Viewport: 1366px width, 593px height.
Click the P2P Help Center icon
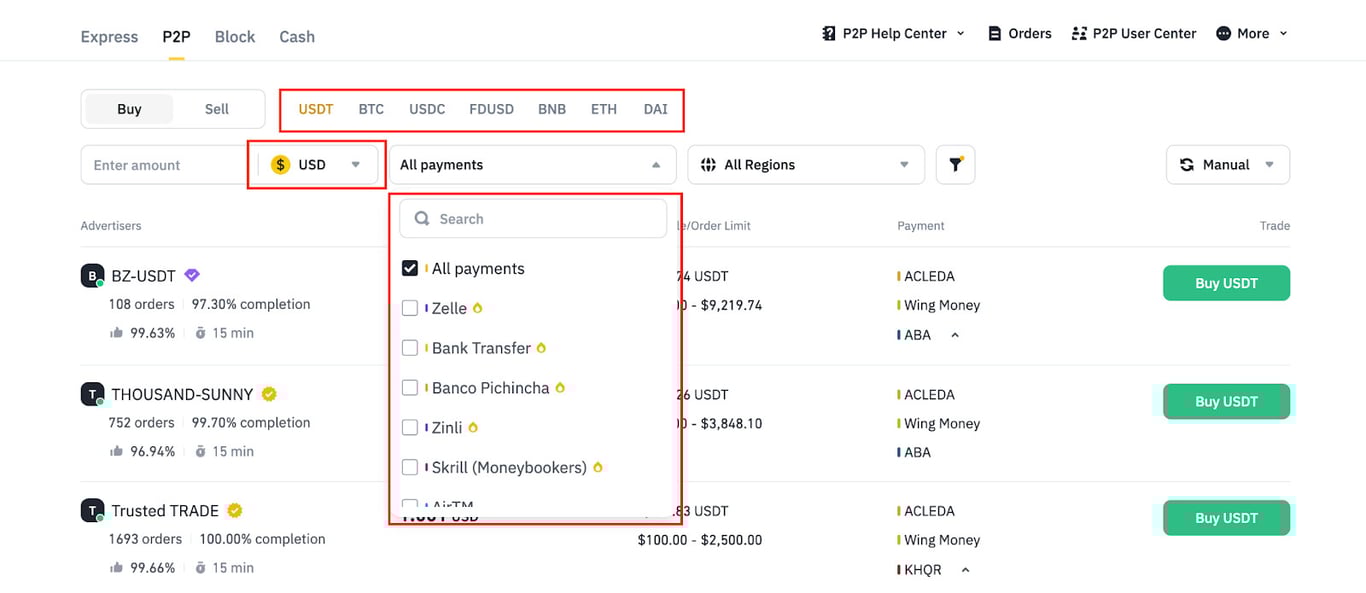point(828,32)
